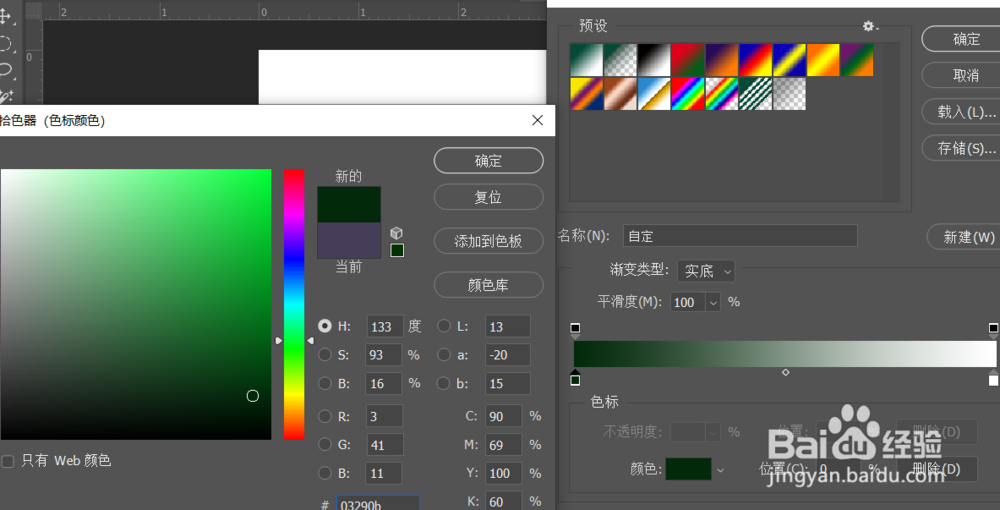This screenshot has height=510, width=1000.
Task: Select the black-to-white gradient preset
Action: [x=654, y=60]
